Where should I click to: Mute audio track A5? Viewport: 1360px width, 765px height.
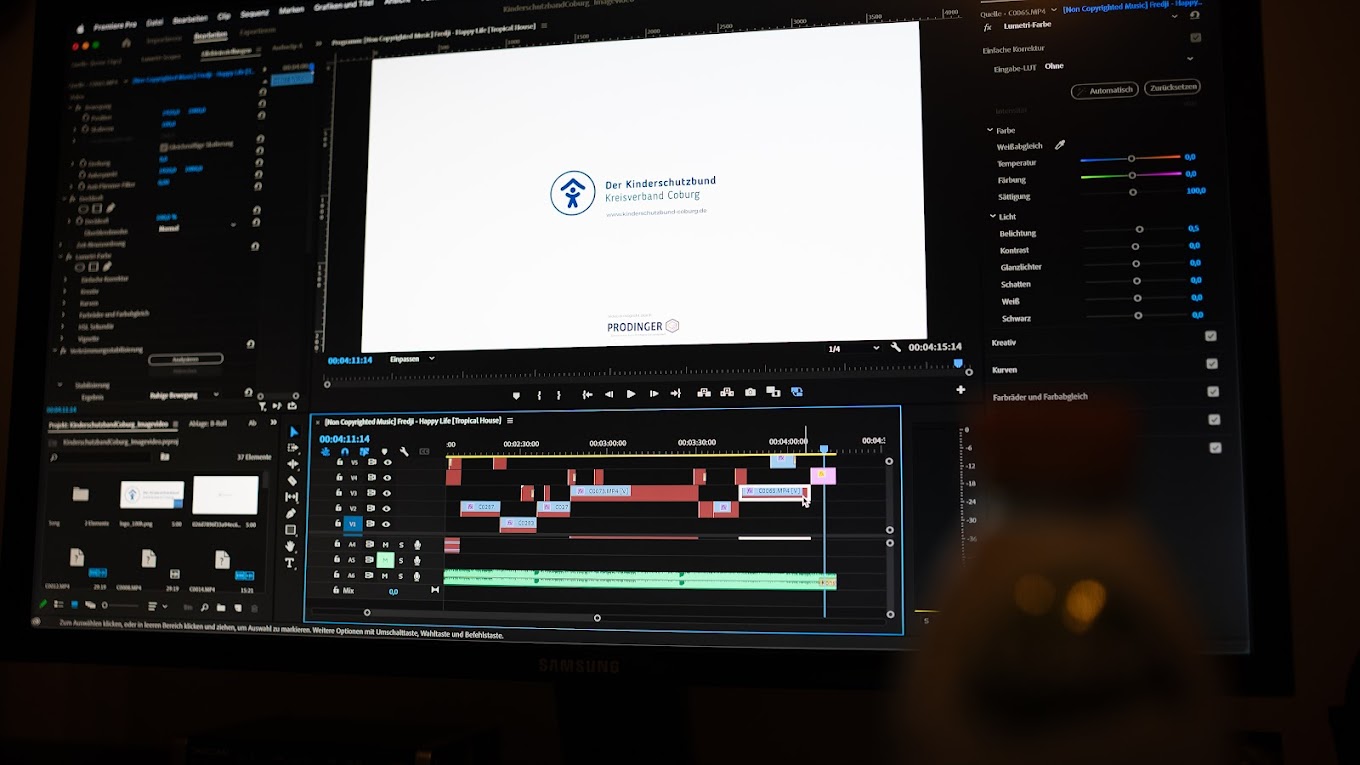384,560
